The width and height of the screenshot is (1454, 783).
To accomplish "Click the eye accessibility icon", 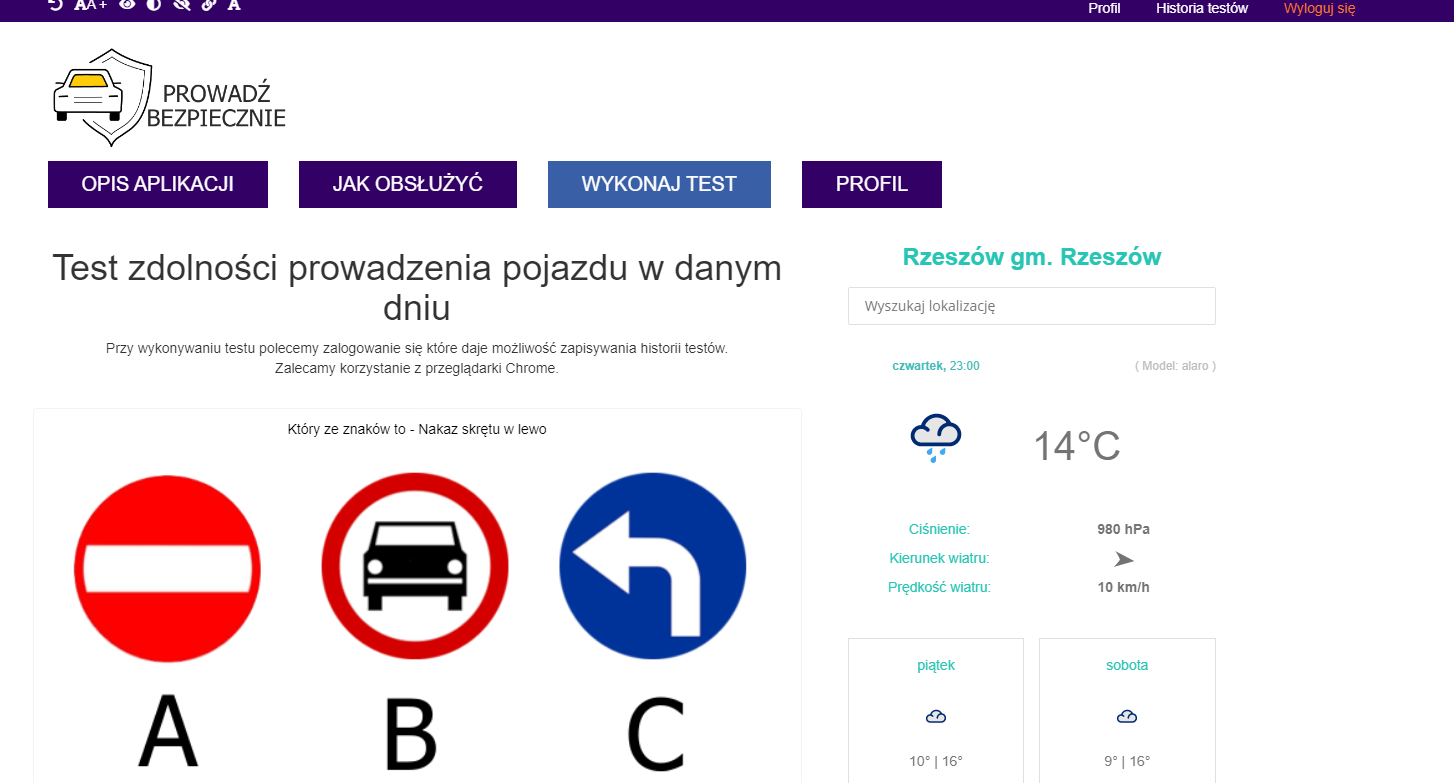I will click(x=127, y=5).
